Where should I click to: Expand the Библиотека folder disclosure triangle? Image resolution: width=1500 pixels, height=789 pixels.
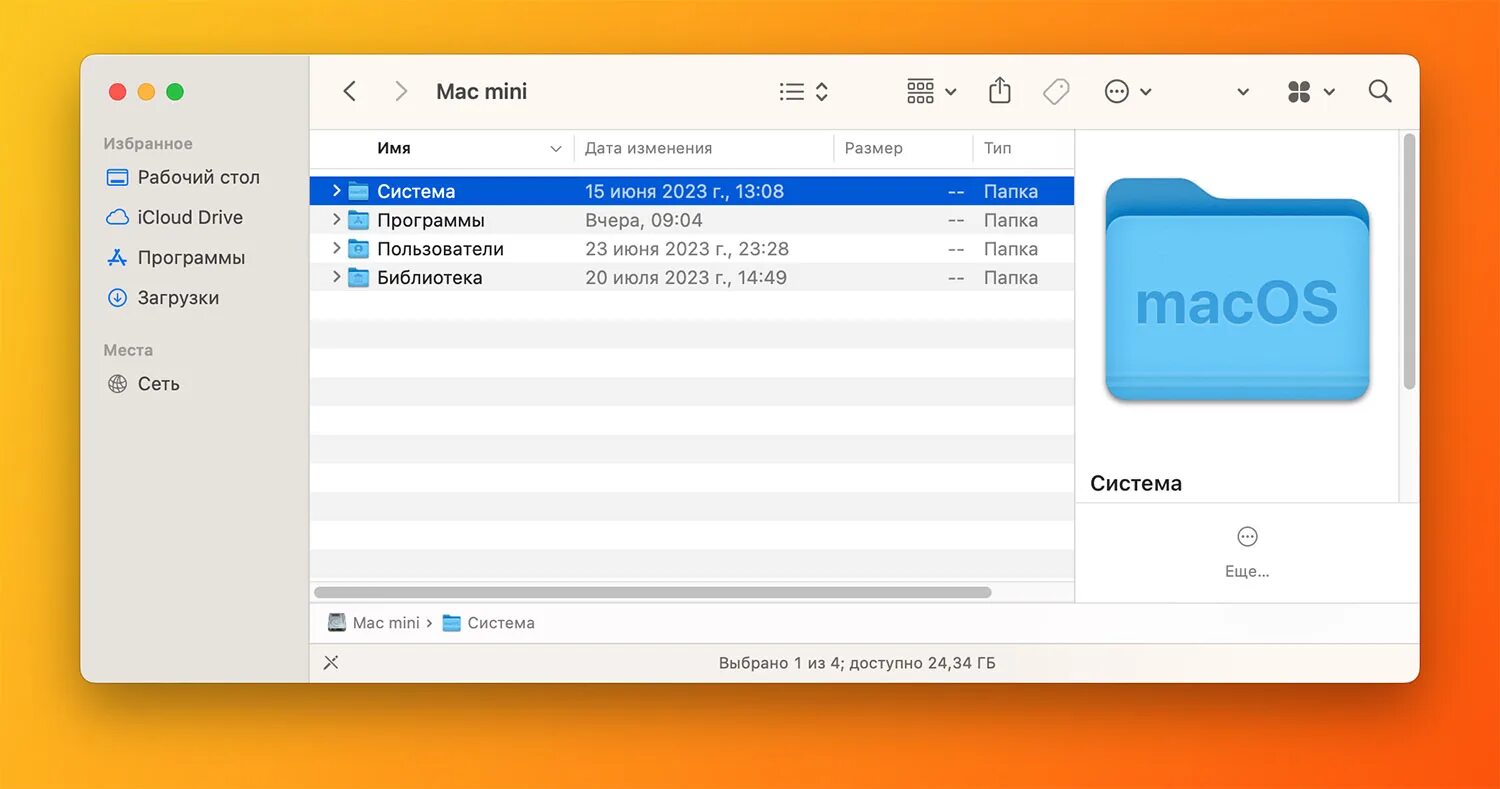click(337, 277)
